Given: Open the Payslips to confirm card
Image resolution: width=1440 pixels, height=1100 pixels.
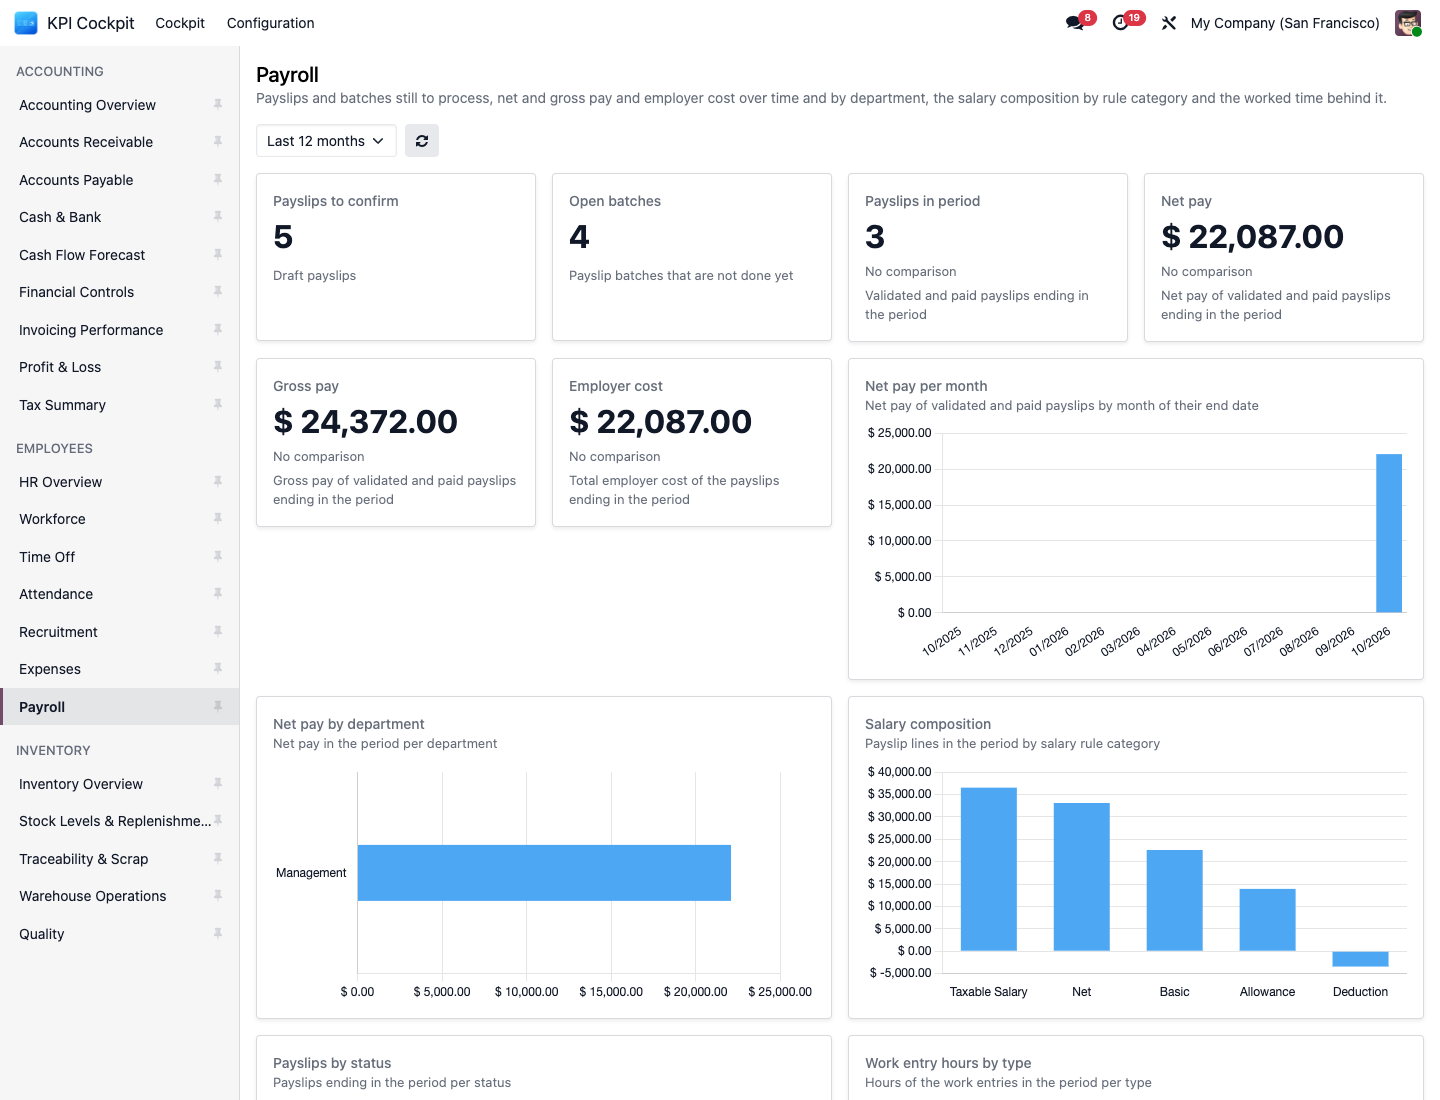Looking at the screenshot, I should pyautogui.click(x=396, y=257).
